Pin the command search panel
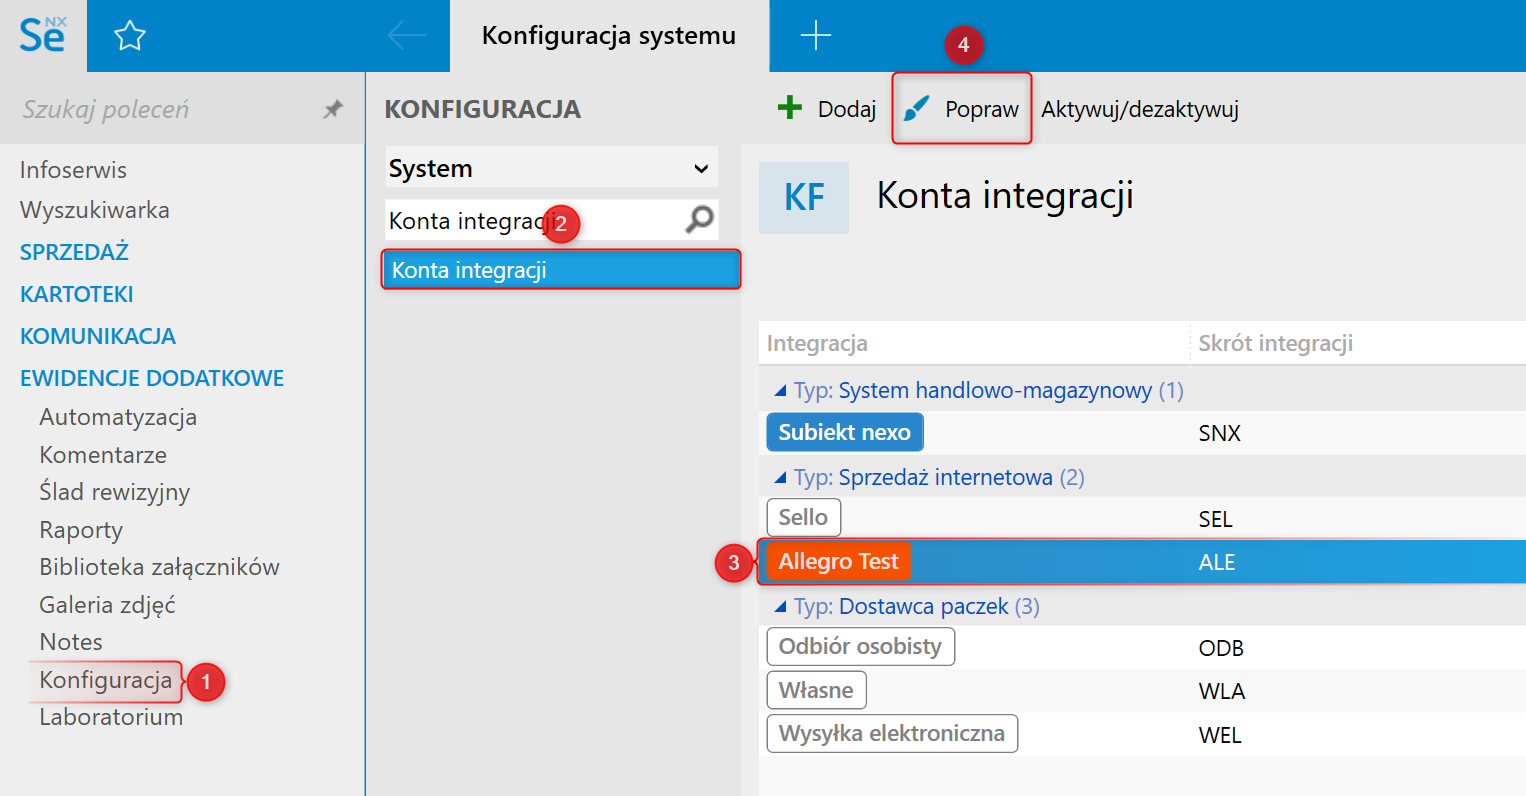This screenshot has width=1526, height=796. (333, 110)
